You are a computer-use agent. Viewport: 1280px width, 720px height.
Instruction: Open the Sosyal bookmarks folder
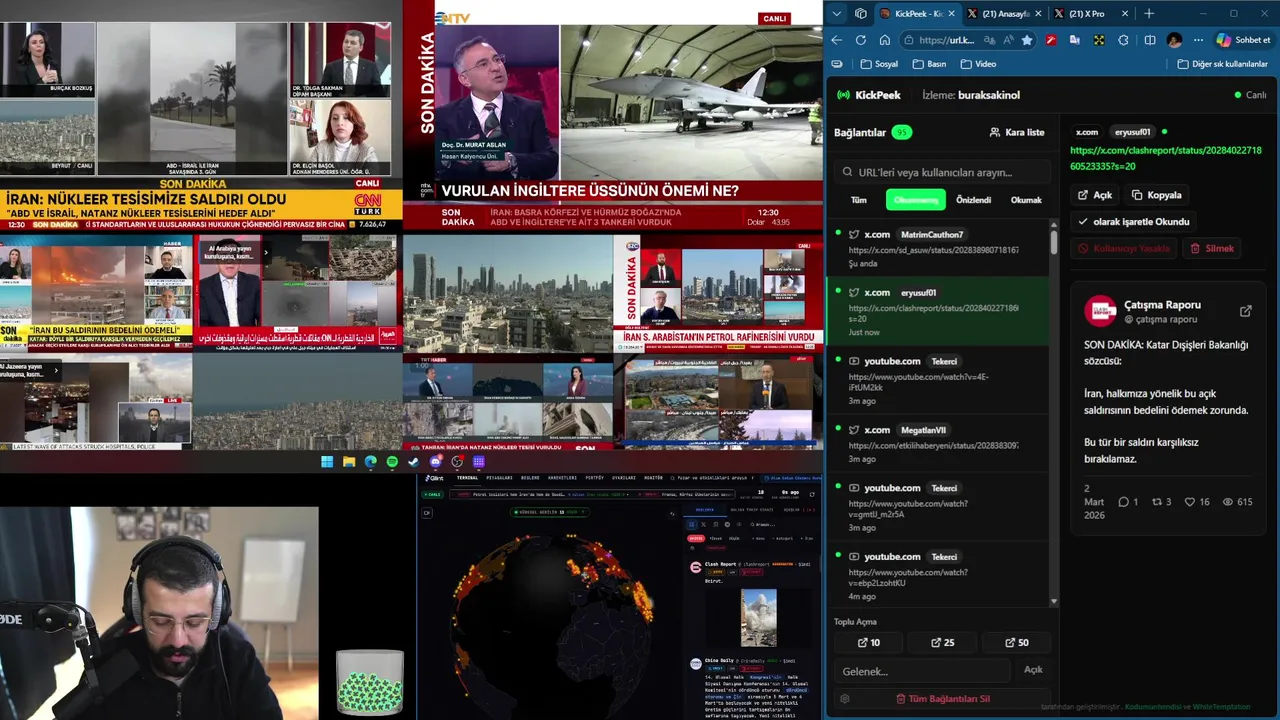pyautogui.click(x=878, y=64)
